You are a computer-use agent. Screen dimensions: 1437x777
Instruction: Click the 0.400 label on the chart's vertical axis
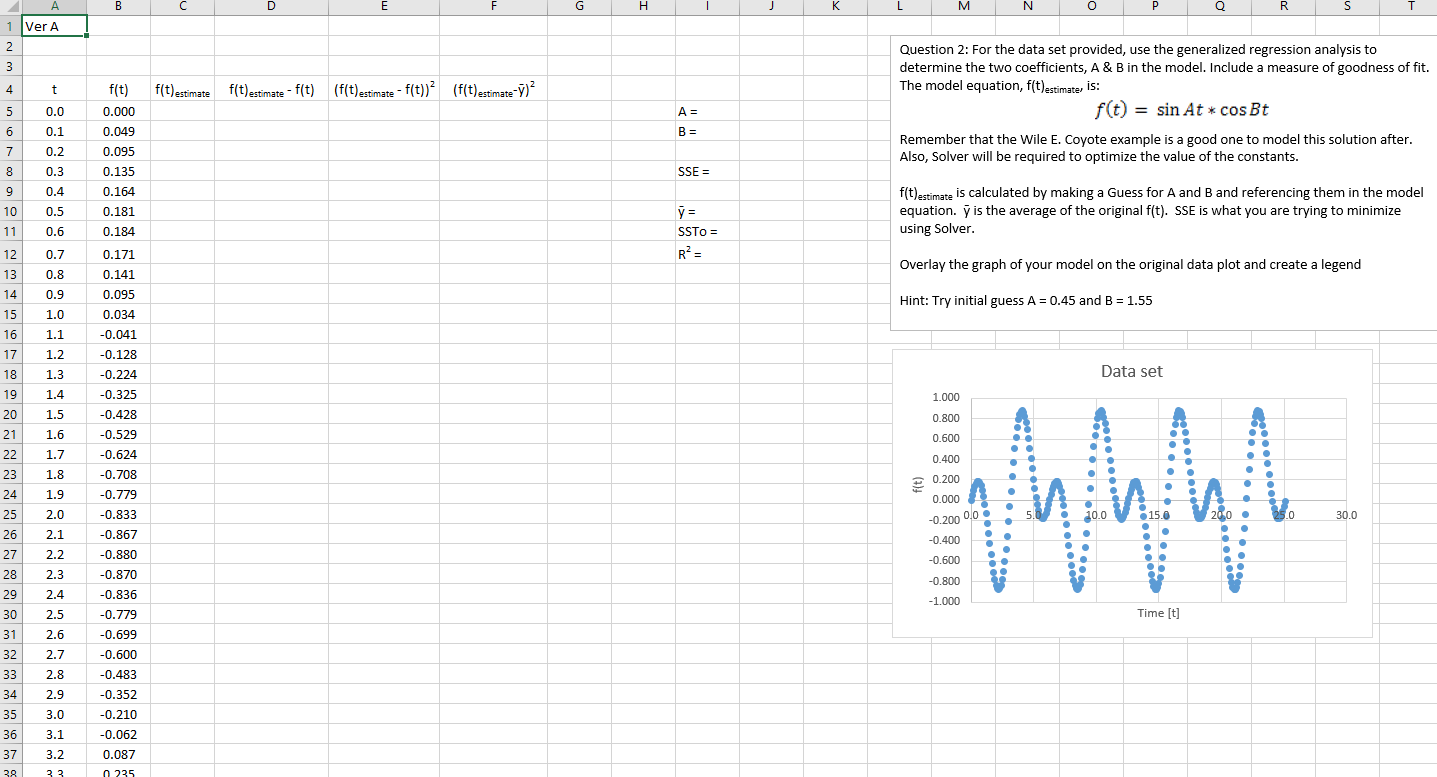pyautogui.click(x=946, y=459)
